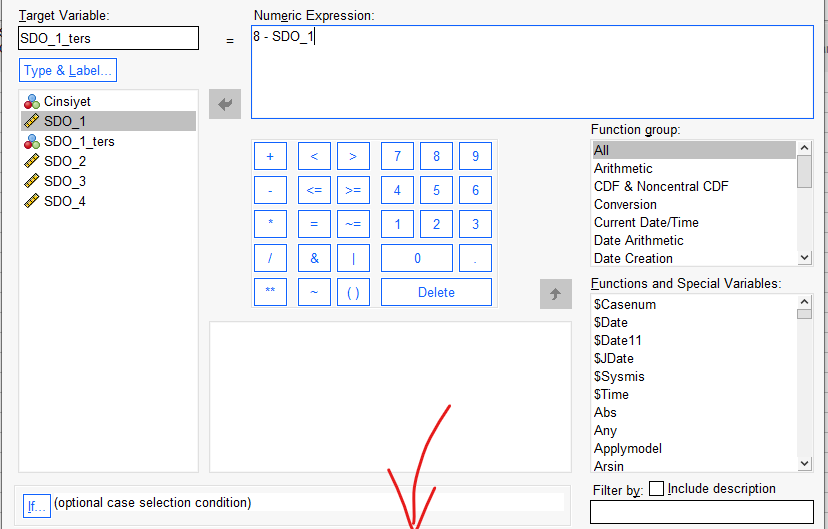
Task: Click the ampersand AND key
Action: point(314,258)
